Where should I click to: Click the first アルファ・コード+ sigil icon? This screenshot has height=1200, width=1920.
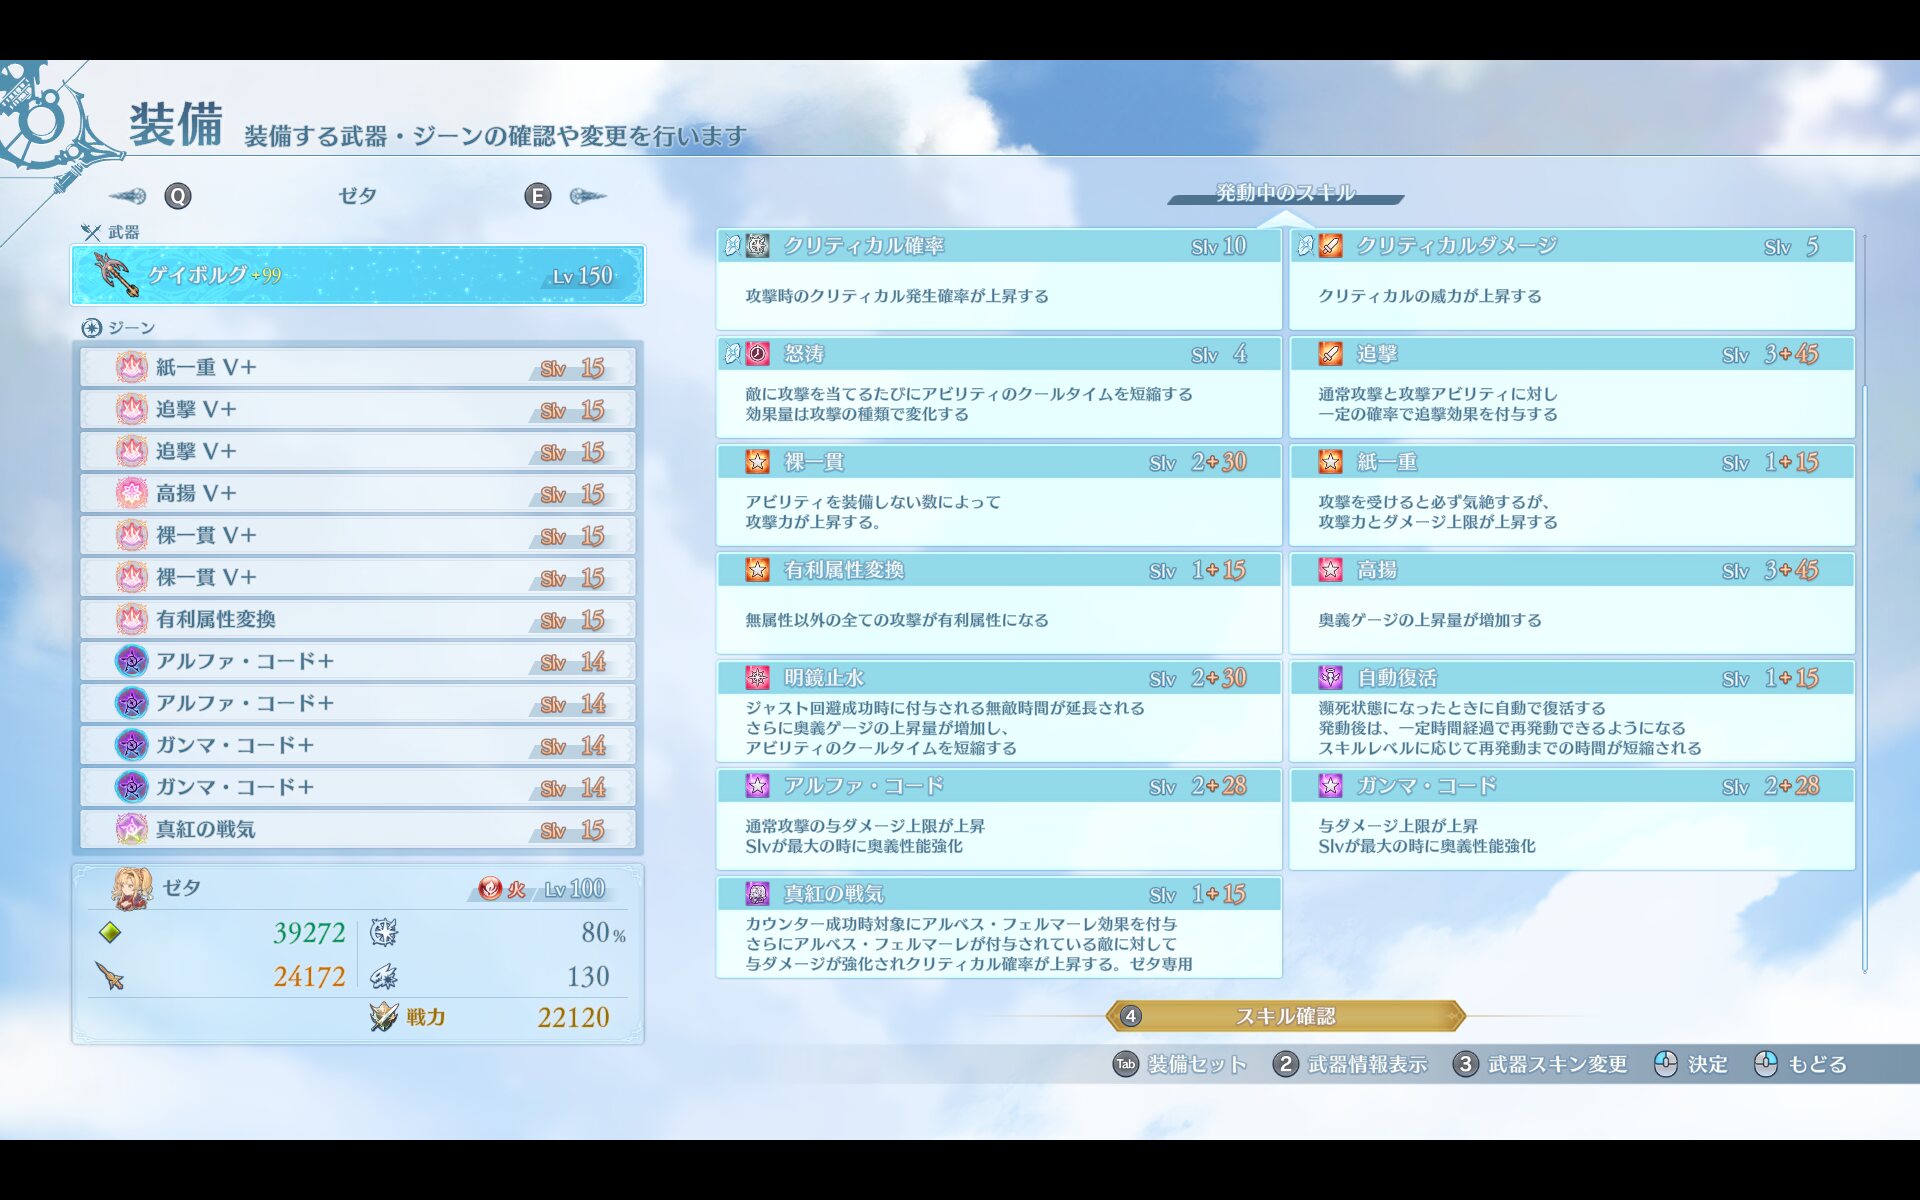point(131,662)
